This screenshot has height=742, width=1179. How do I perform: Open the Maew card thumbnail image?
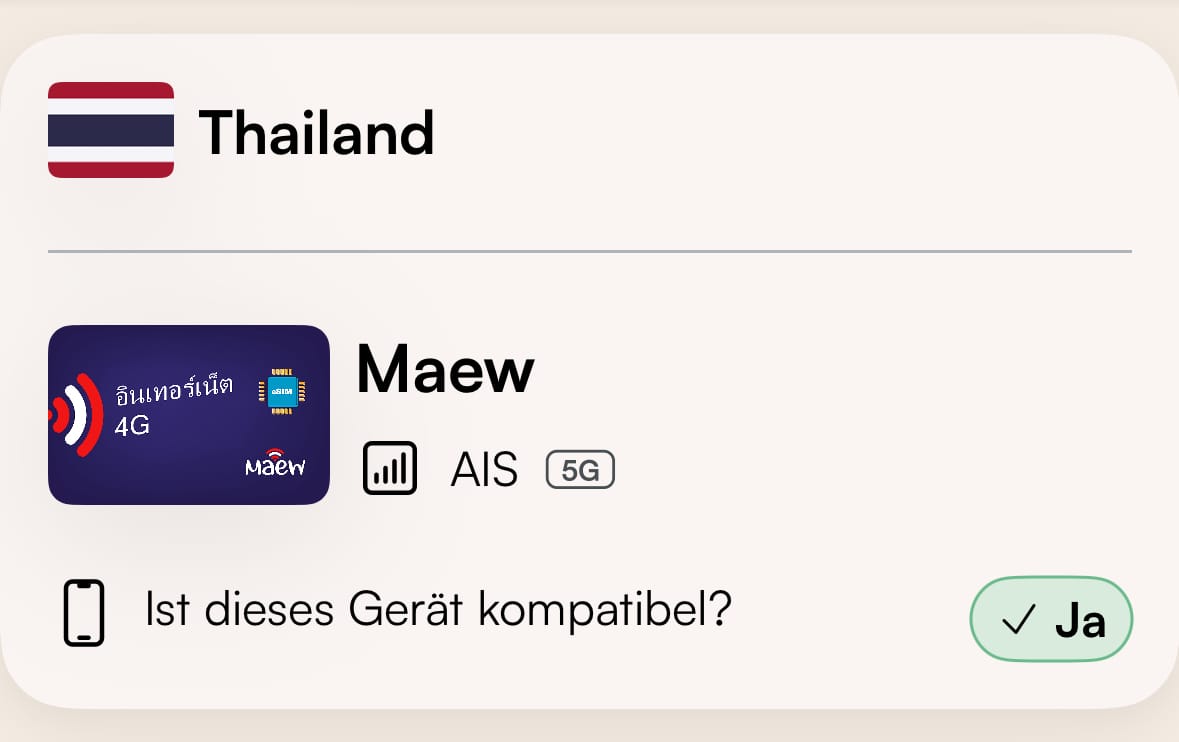pyautogui.click(x=188, y=413)
